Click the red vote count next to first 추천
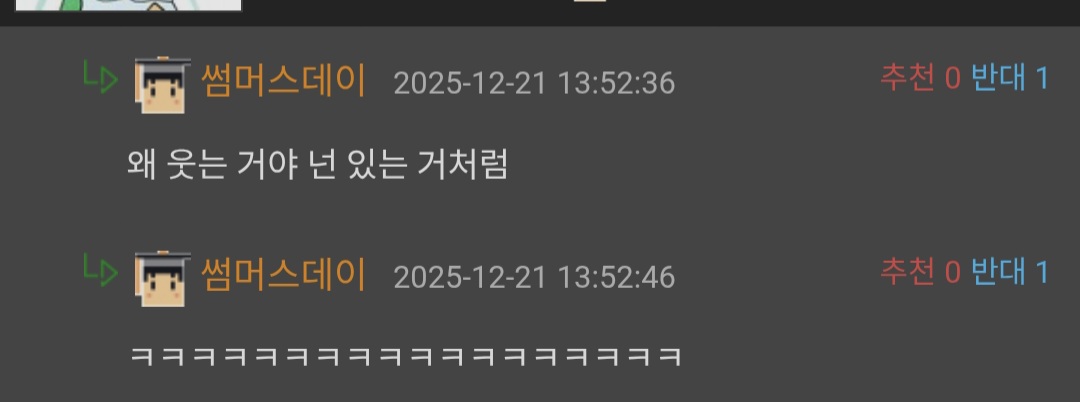 [953, 79]
